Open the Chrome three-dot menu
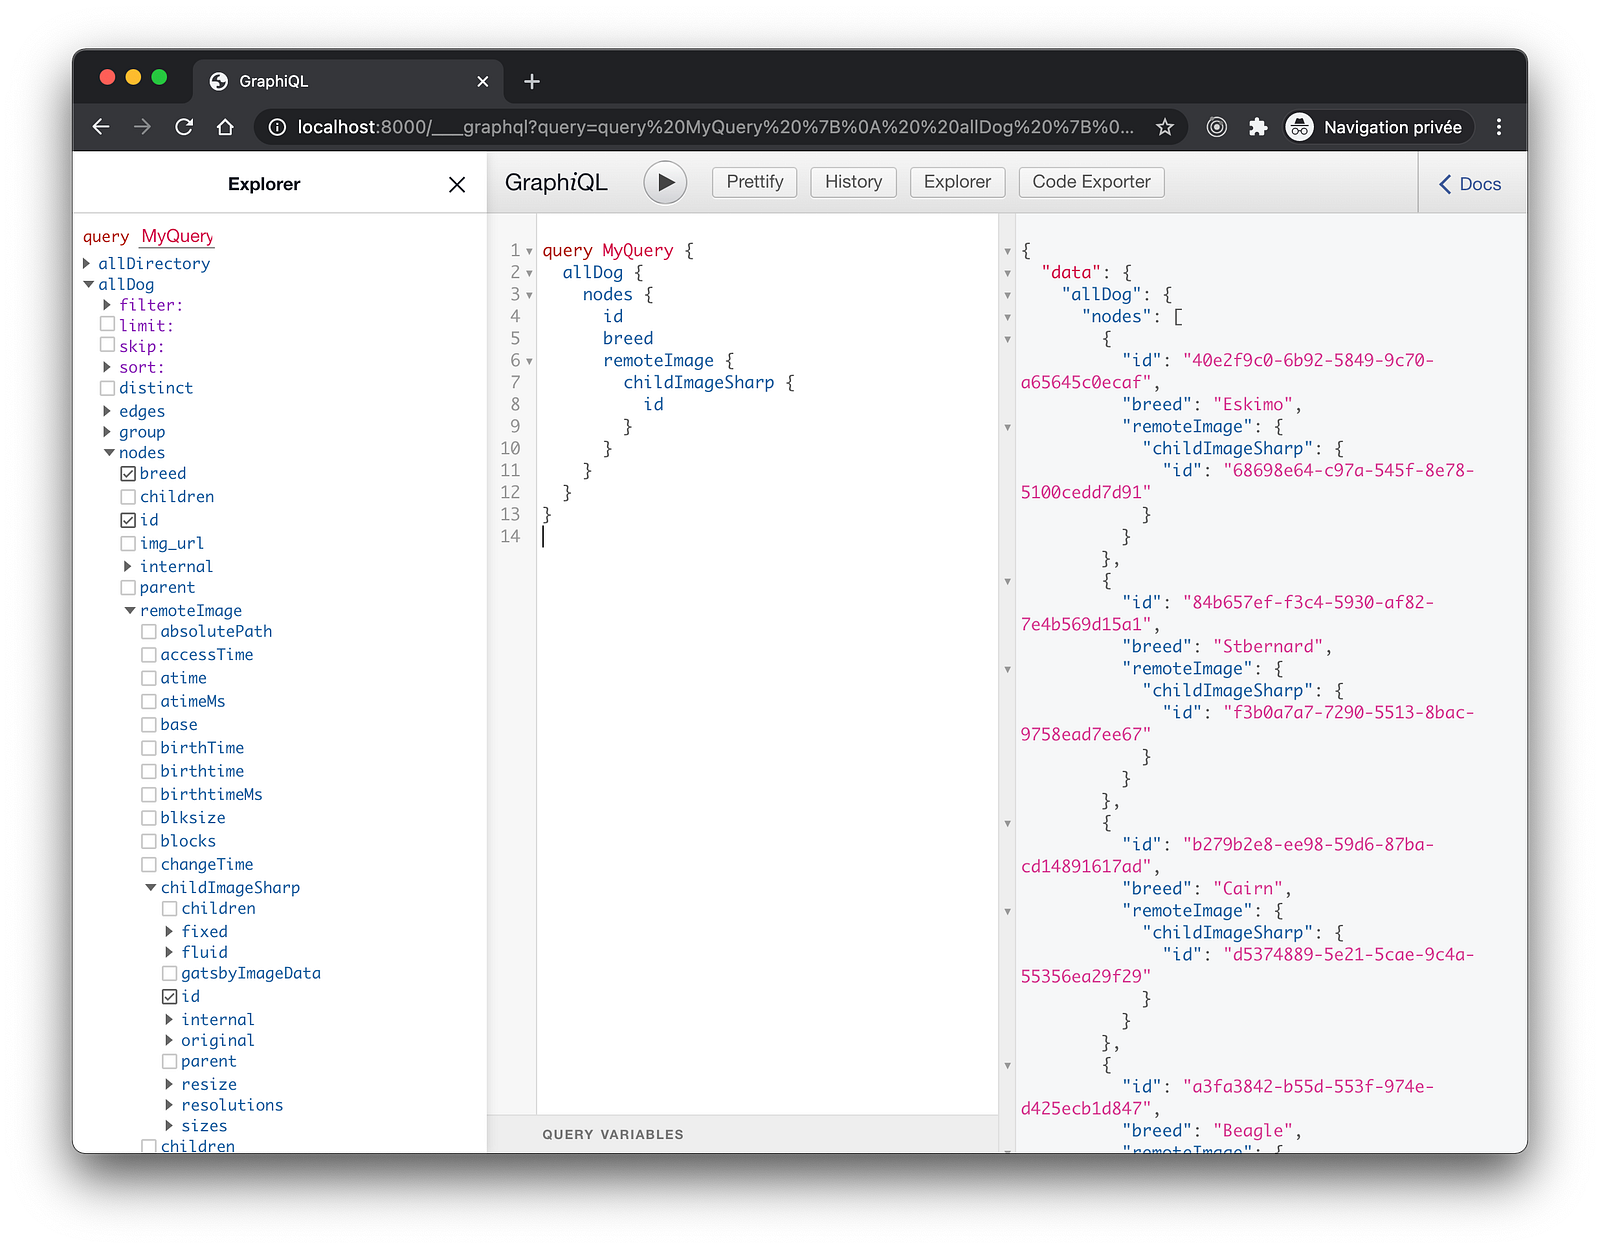 point(1498,127)
